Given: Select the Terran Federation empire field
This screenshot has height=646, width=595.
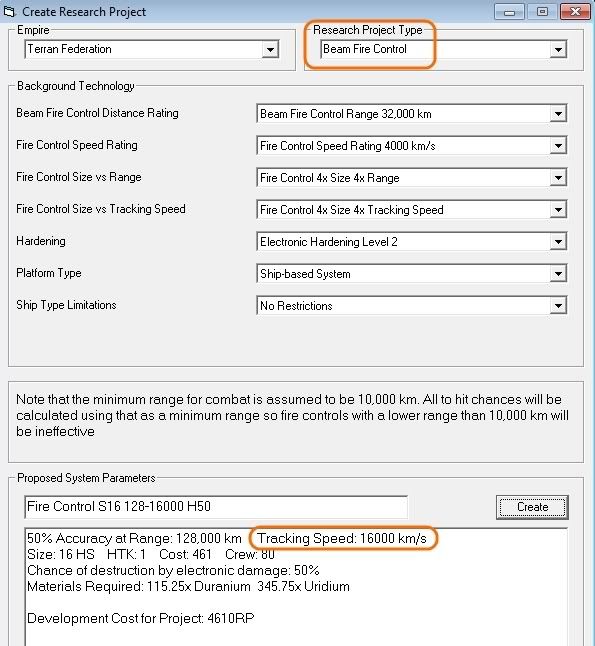Looking at the screenshot, I should (x=152, y=49).
